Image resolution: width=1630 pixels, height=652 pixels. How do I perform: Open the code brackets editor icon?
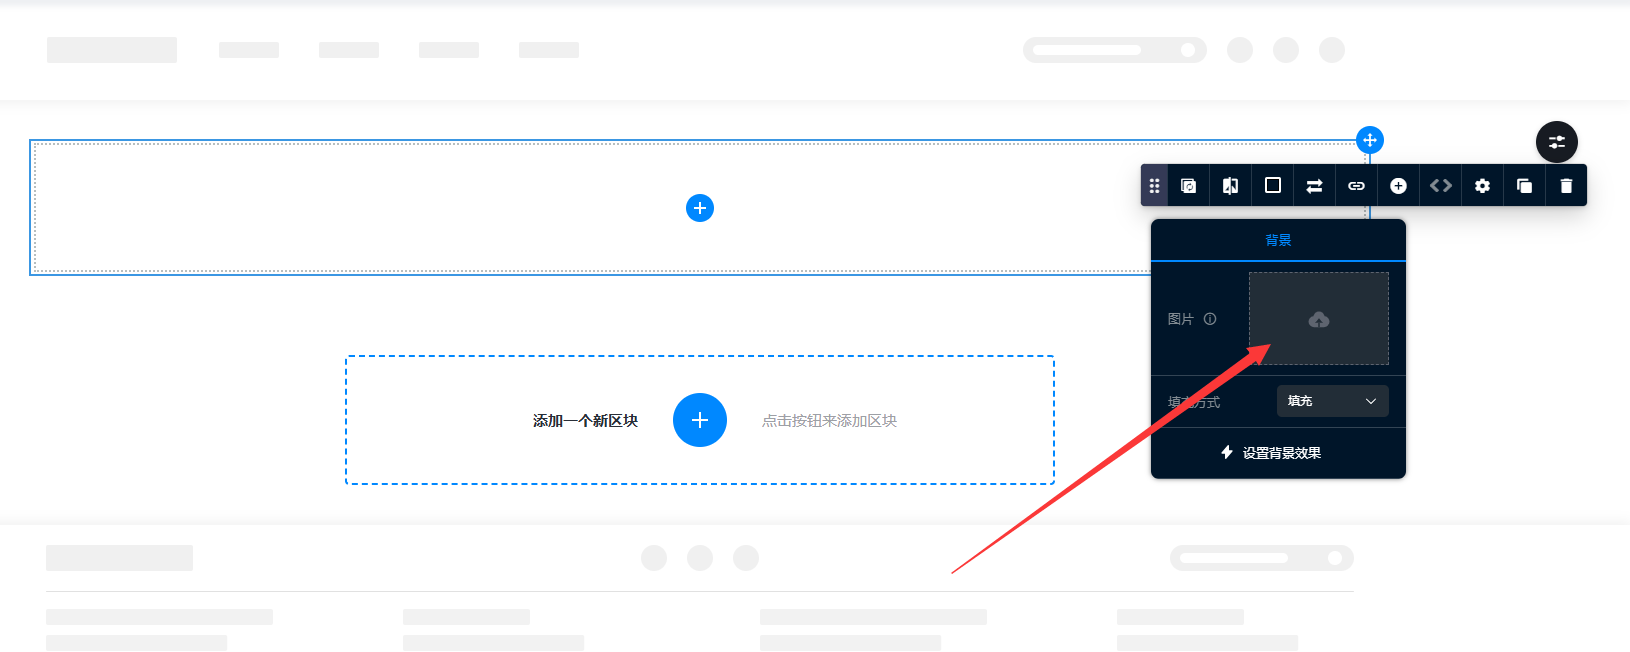click(x=1441, y=186)
